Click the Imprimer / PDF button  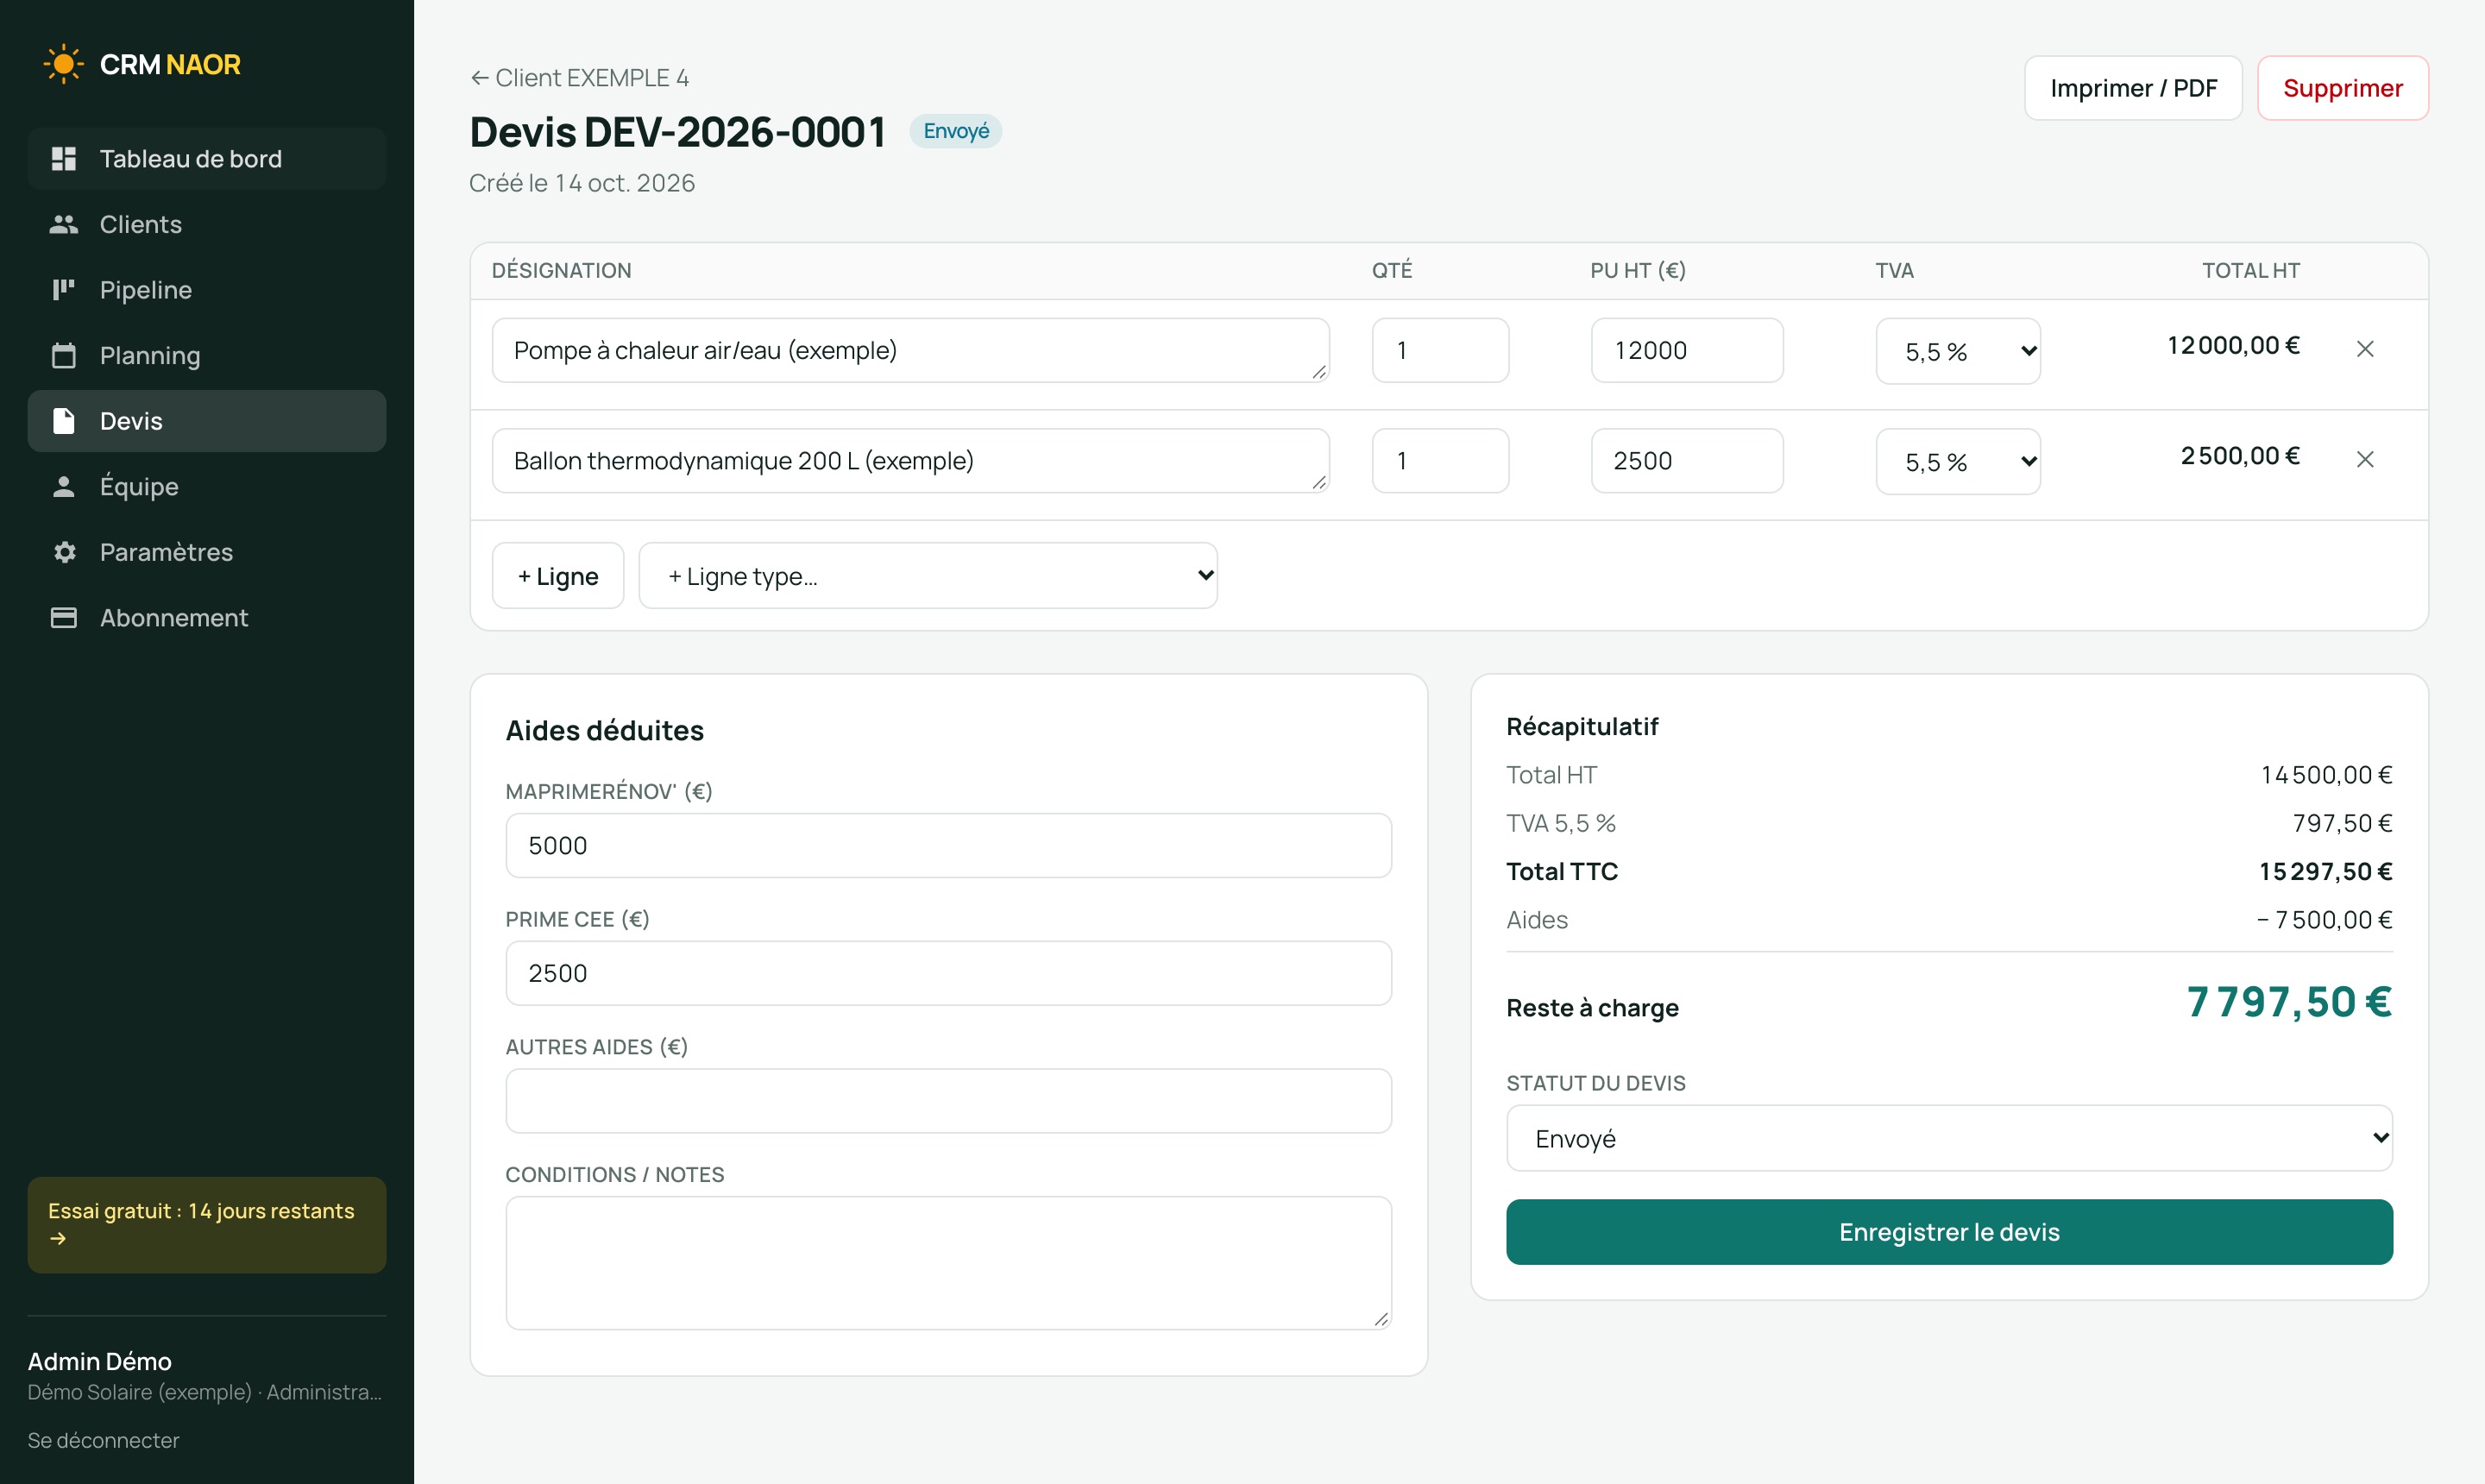[x=2133, y=88]
